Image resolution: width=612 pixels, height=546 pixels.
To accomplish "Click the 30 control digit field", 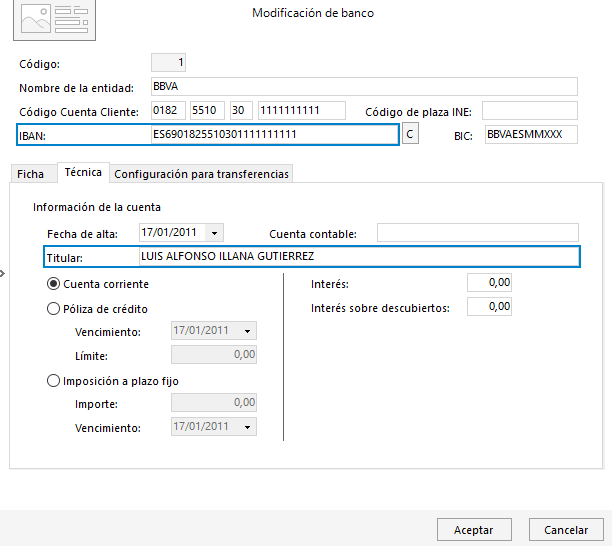I will click(241, 110).
